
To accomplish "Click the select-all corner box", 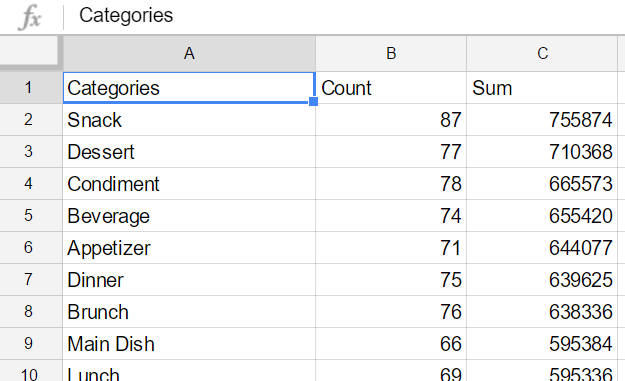I will point(29,51).
